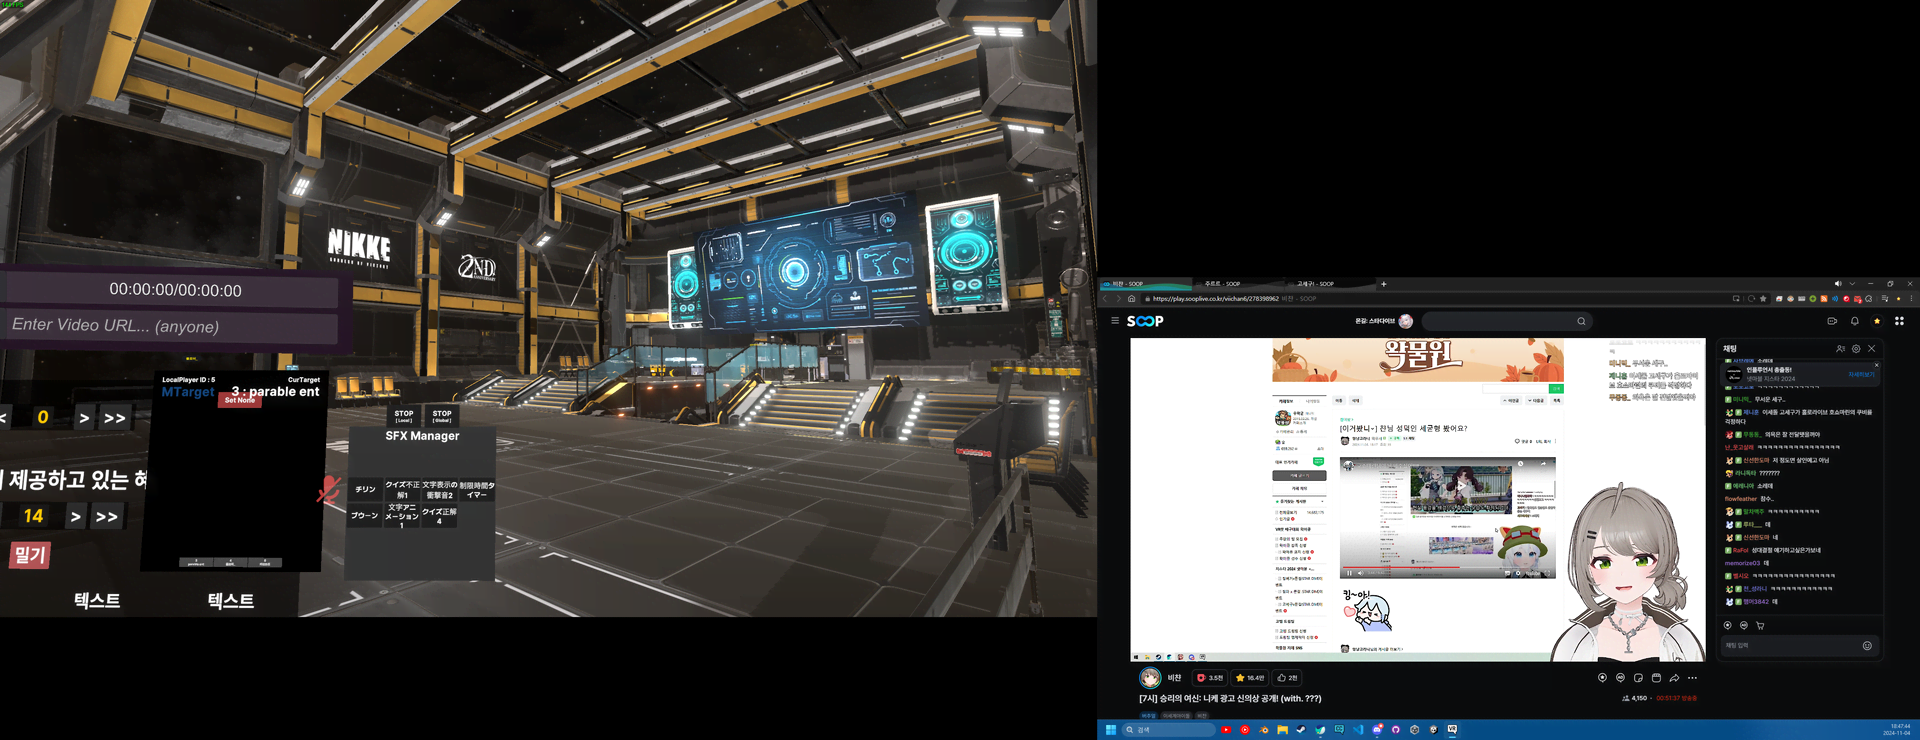Open the SOOP apps grid menu

pos(1899,321)
